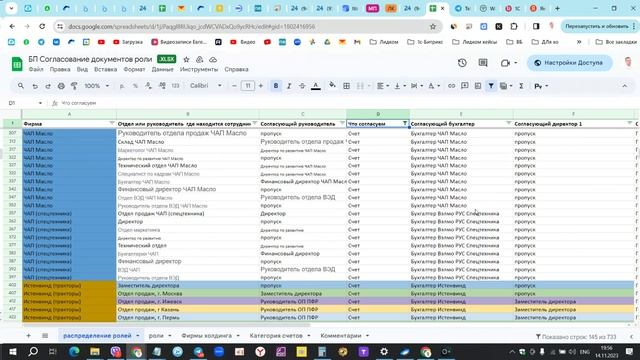
Task: Open the Файл menu
Action: coord(36,69)
